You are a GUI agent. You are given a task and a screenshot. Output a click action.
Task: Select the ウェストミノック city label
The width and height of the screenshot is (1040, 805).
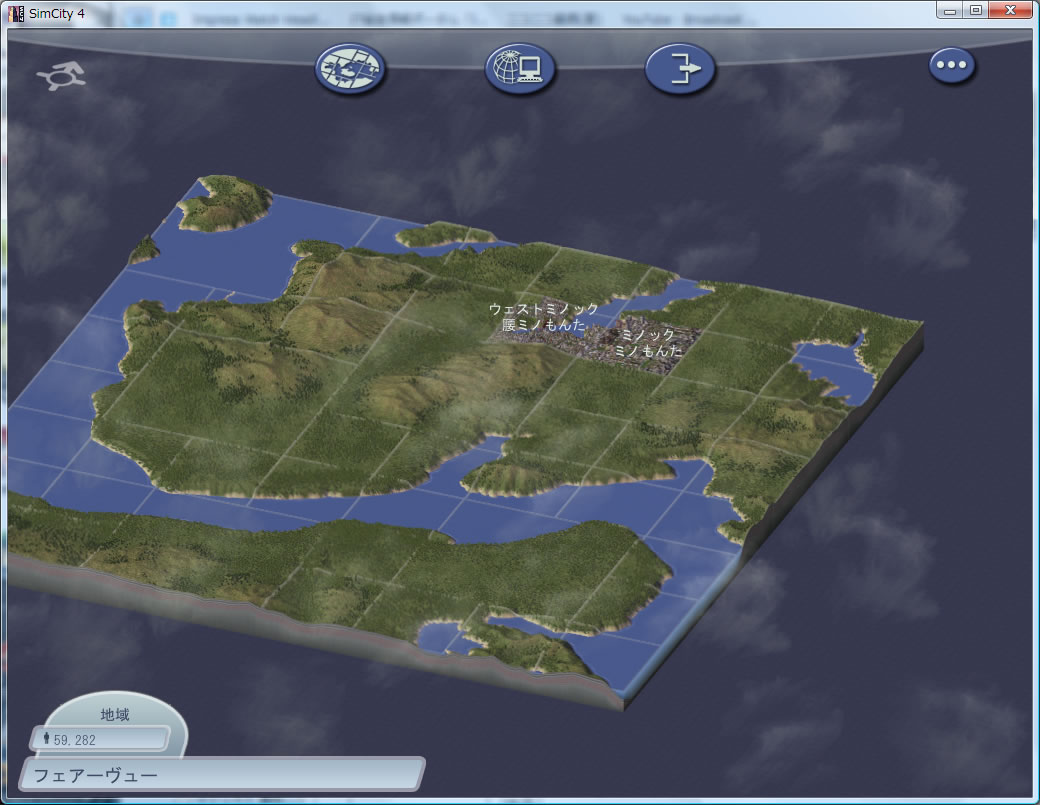[x=543, y=309]
